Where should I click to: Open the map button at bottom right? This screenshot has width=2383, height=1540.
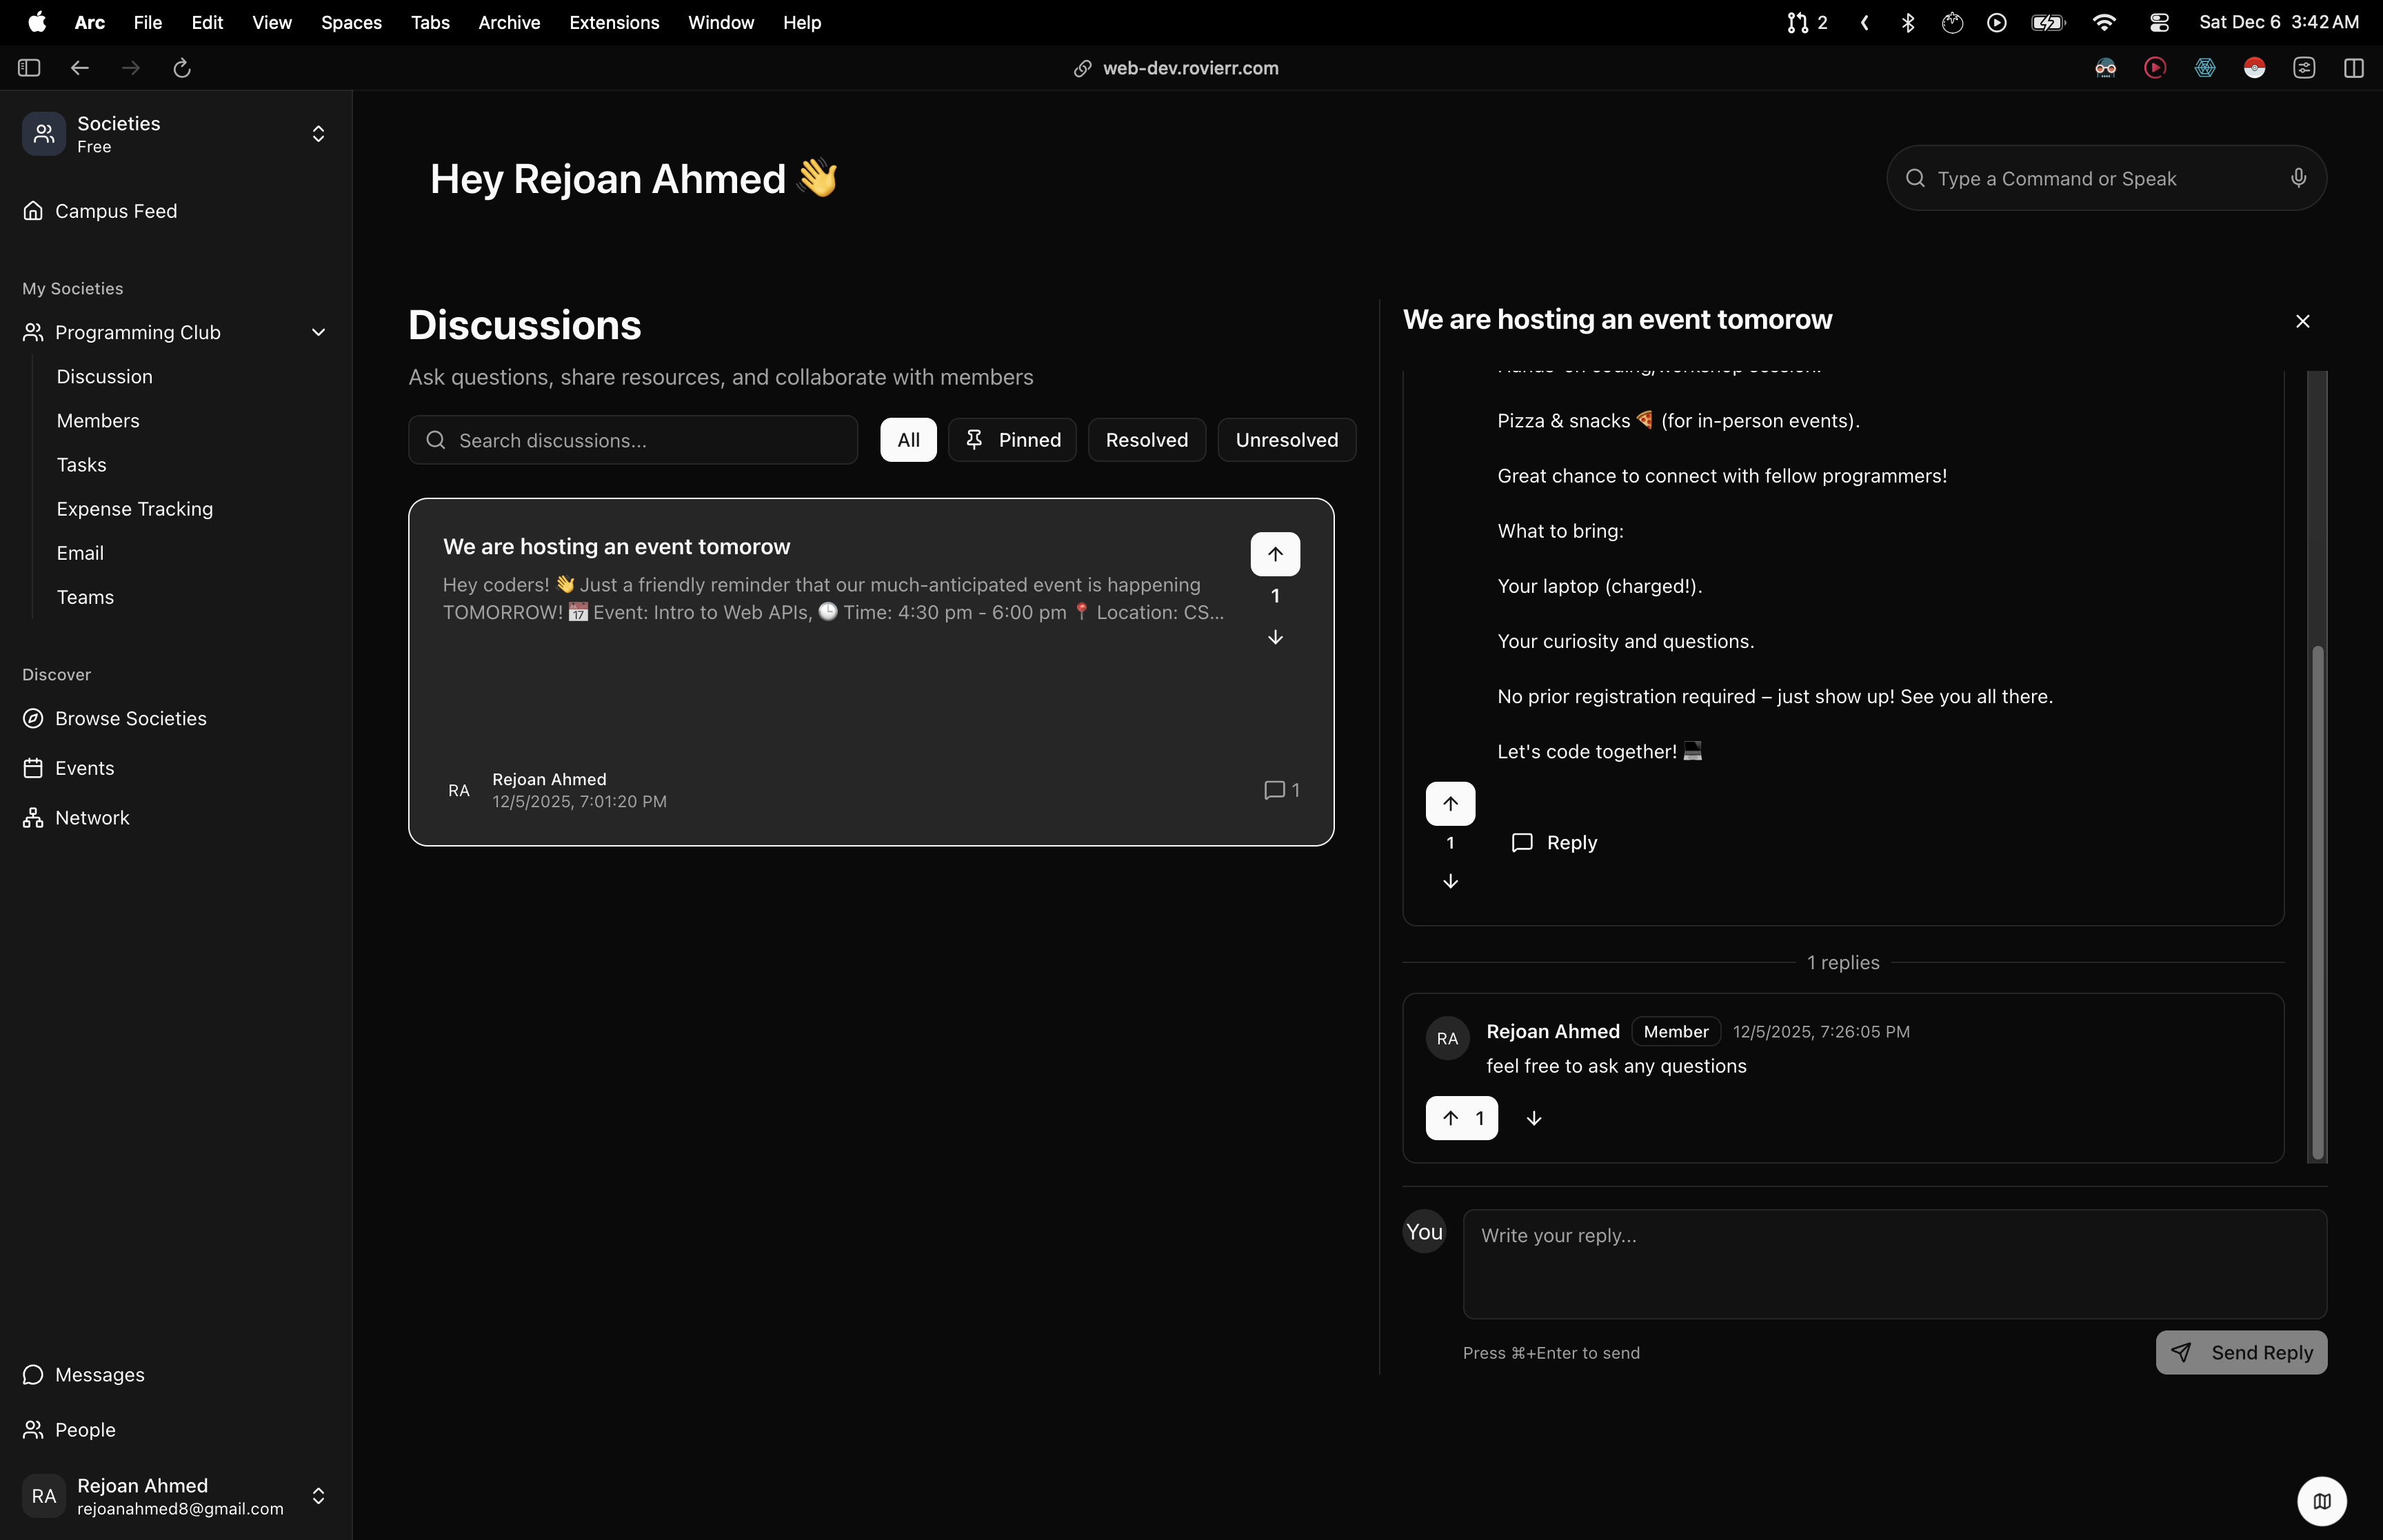point(2321,1500)
